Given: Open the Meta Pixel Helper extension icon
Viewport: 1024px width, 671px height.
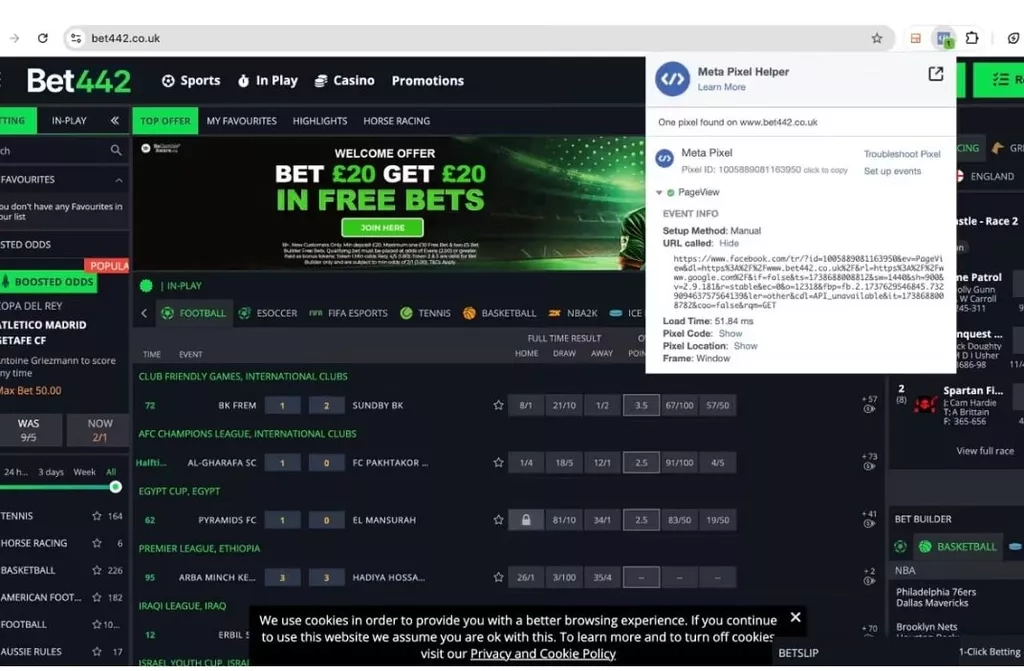Looking at the screenshot, I should click(944, 39).
